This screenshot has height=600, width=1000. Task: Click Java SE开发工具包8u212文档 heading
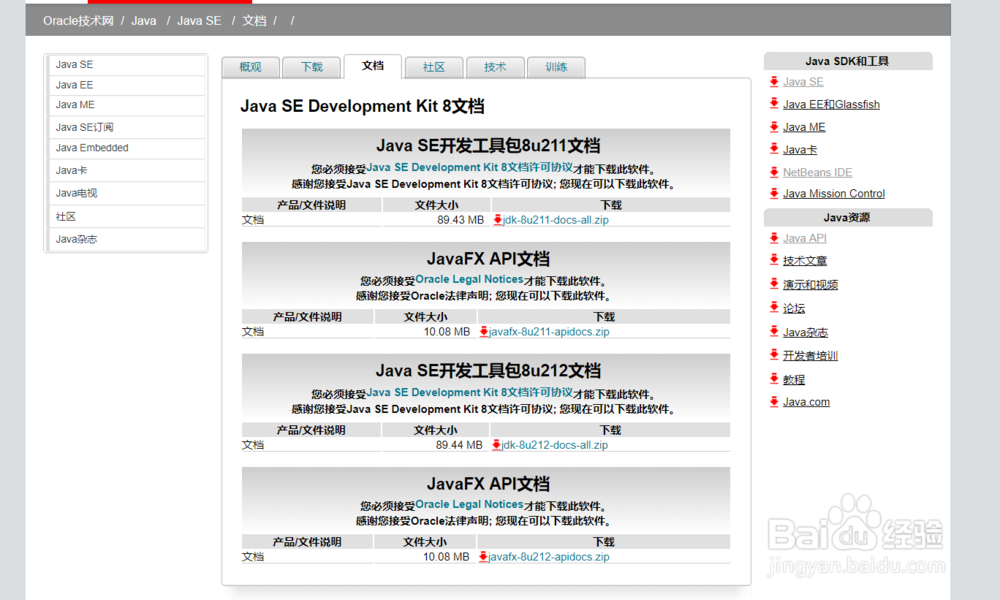[x=488, y=370]
